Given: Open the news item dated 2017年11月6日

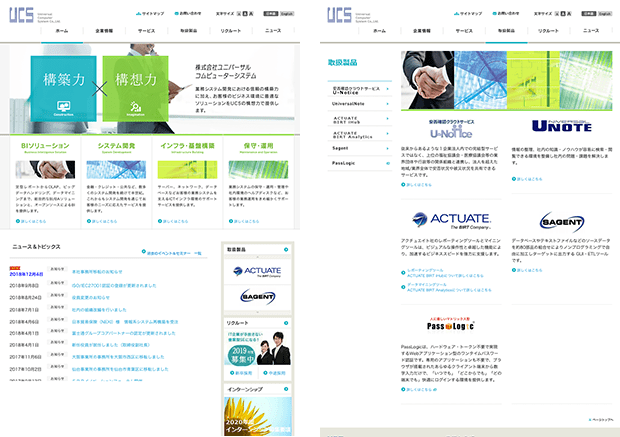Looking at the screenshot, I should pyautogui.click(x=118, y=357).
